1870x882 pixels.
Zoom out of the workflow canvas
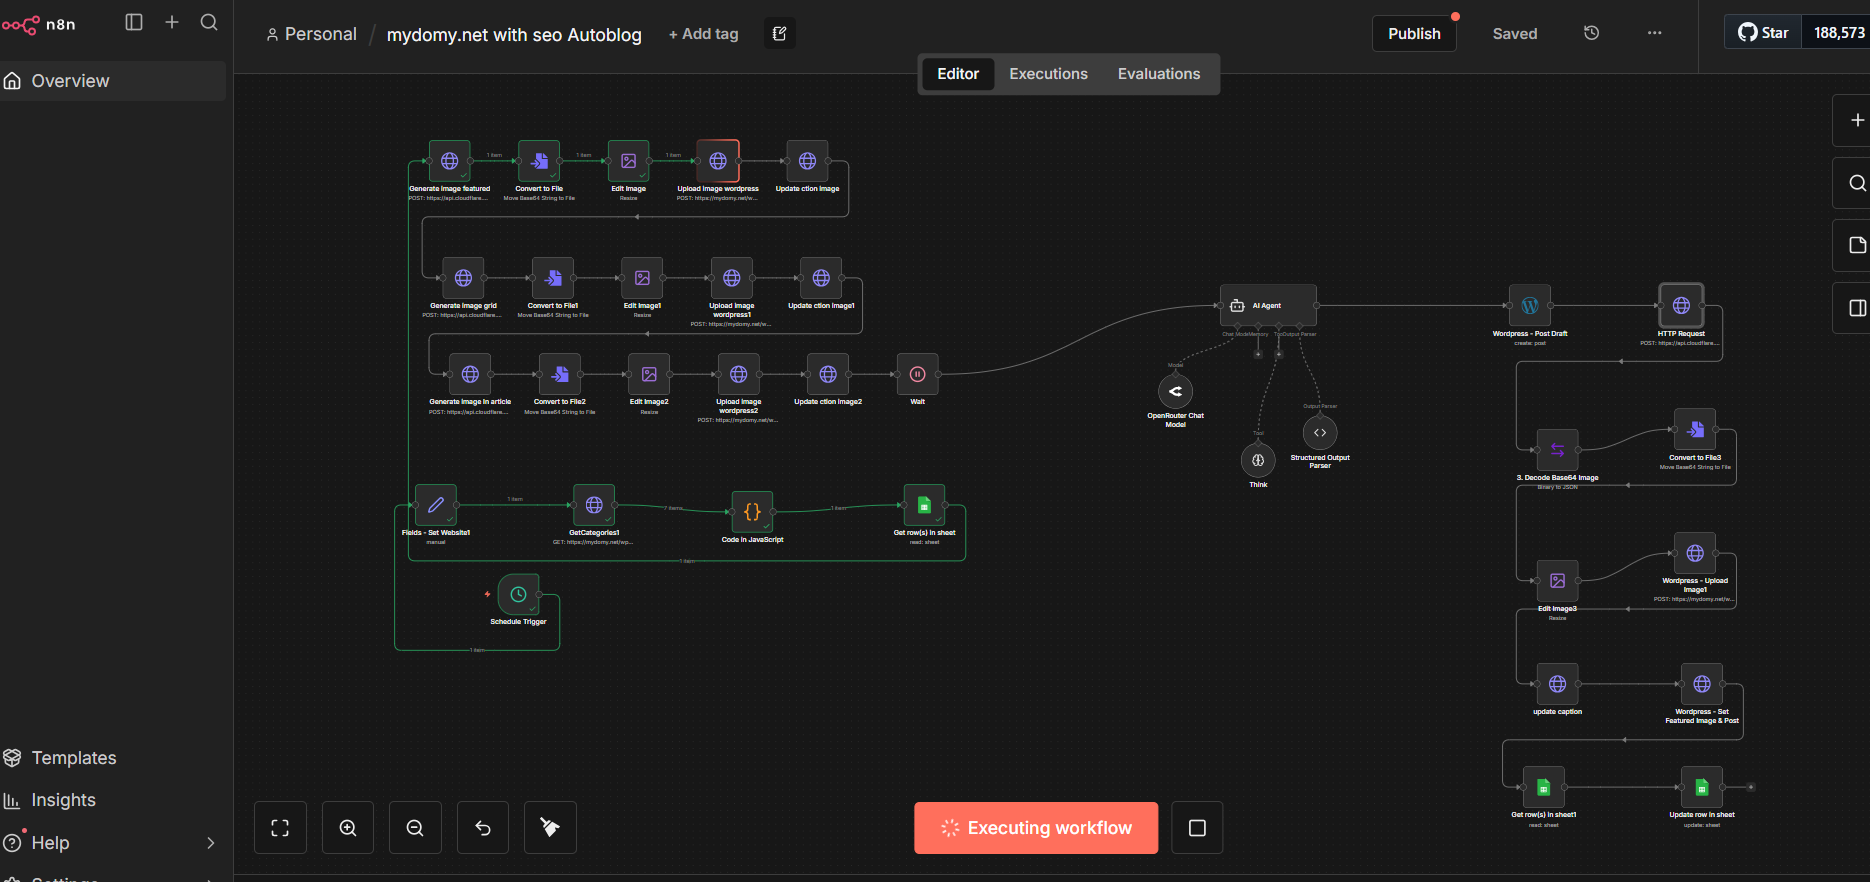tap(415, 828)
